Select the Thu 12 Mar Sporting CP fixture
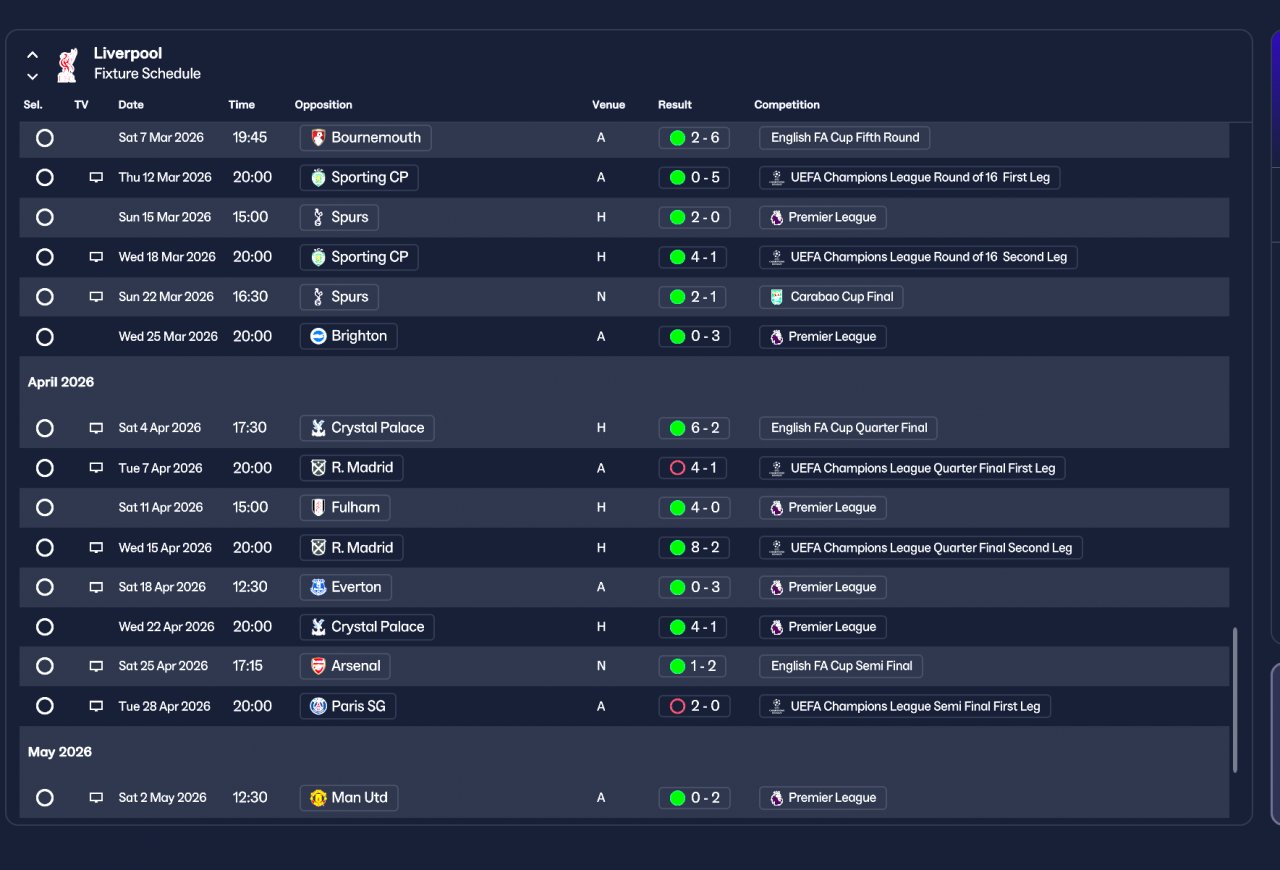The image size is (1280, 870). 44,177
